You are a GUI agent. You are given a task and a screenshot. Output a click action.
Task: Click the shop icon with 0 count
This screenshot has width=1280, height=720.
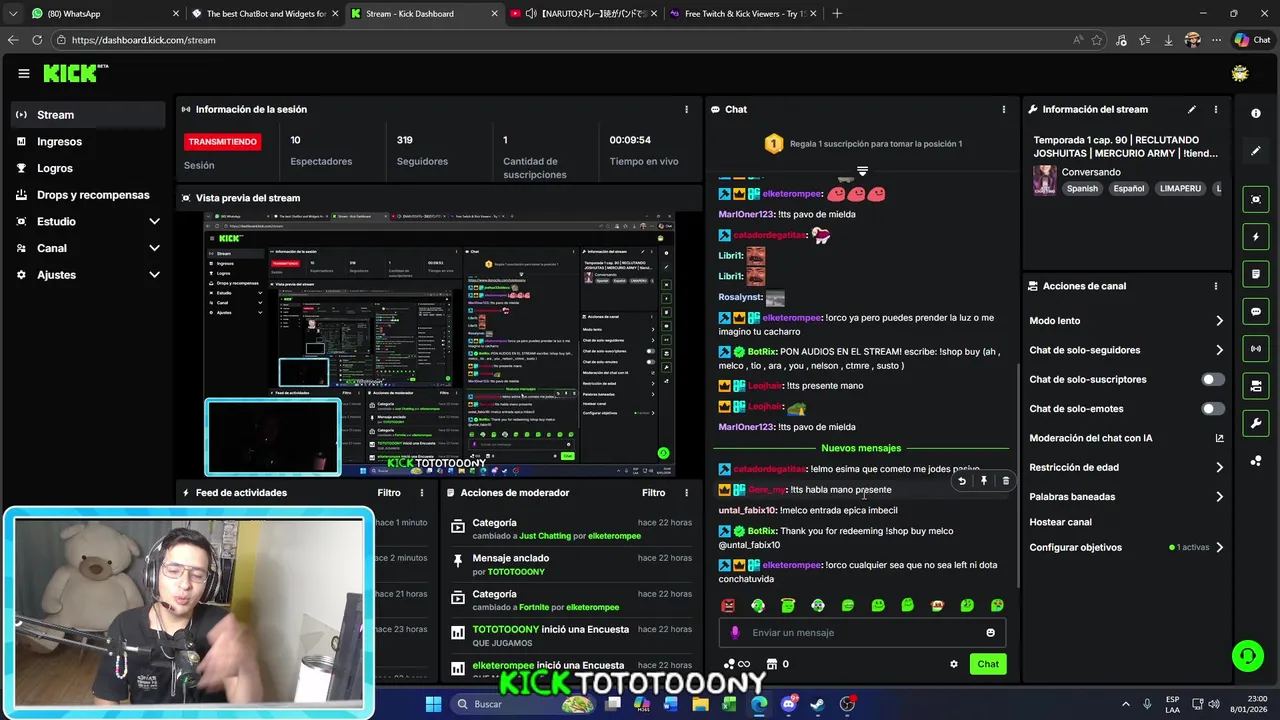coord(777,664)
